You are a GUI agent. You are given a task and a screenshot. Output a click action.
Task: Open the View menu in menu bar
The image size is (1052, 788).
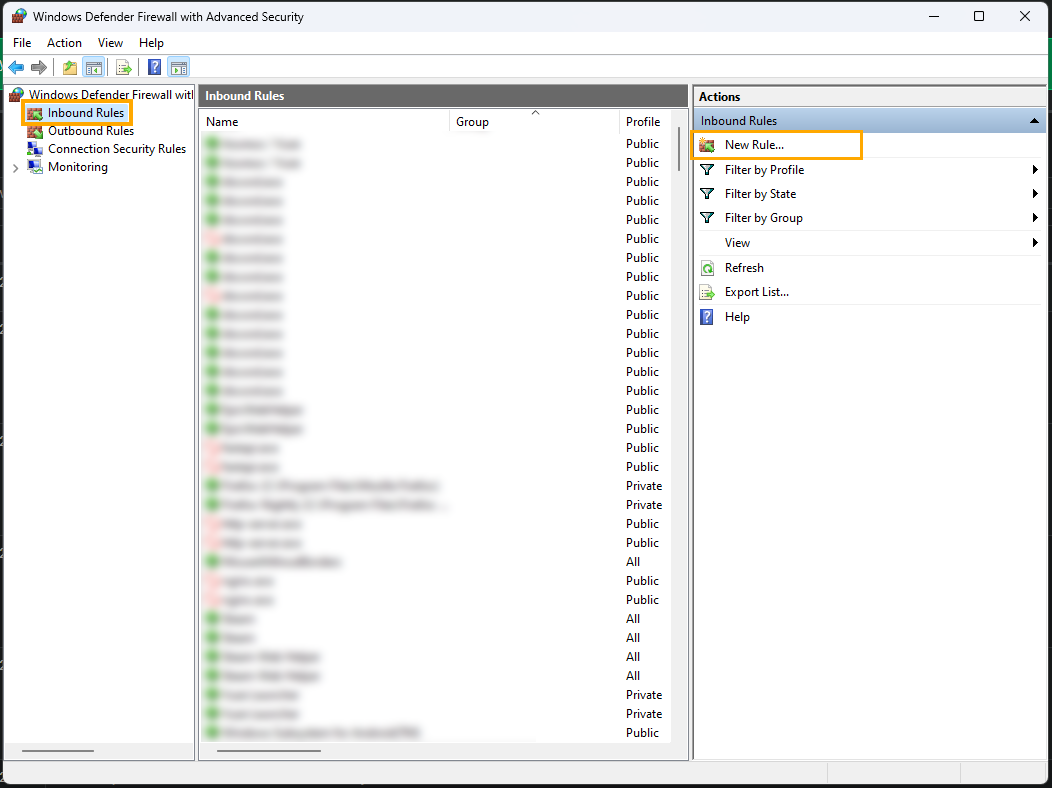tap(110, 43)
